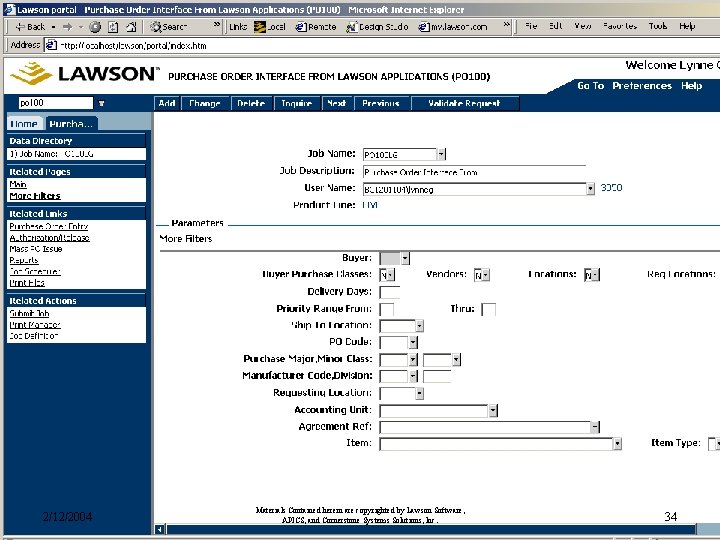Click the Next toolbar button
720x540 pixels.
click(337, 103)
